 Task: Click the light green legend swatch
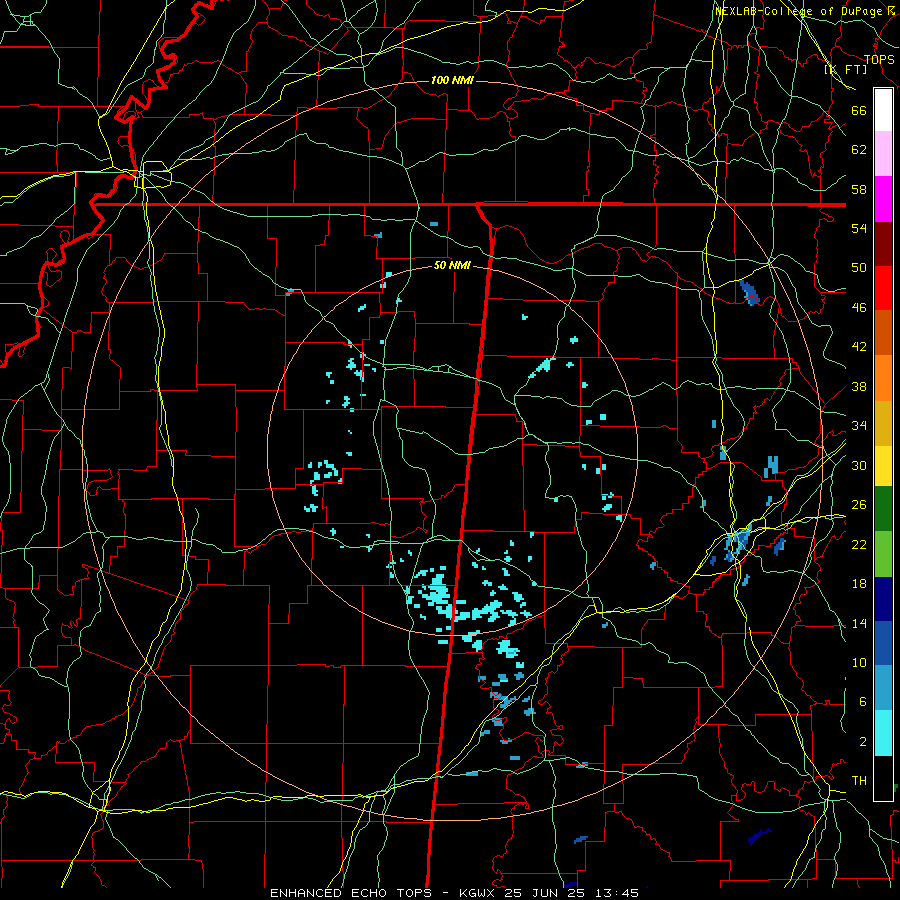(x=883, y=554)
